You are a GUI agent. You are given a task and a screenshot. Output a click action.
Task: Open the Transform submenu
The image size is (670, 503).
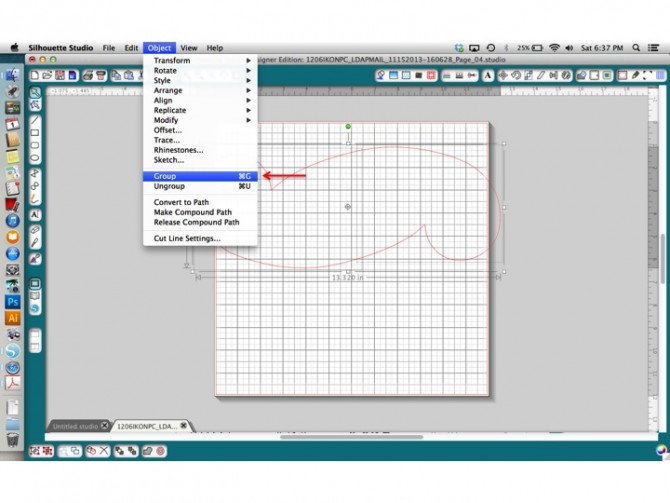(x=200, y=60)
